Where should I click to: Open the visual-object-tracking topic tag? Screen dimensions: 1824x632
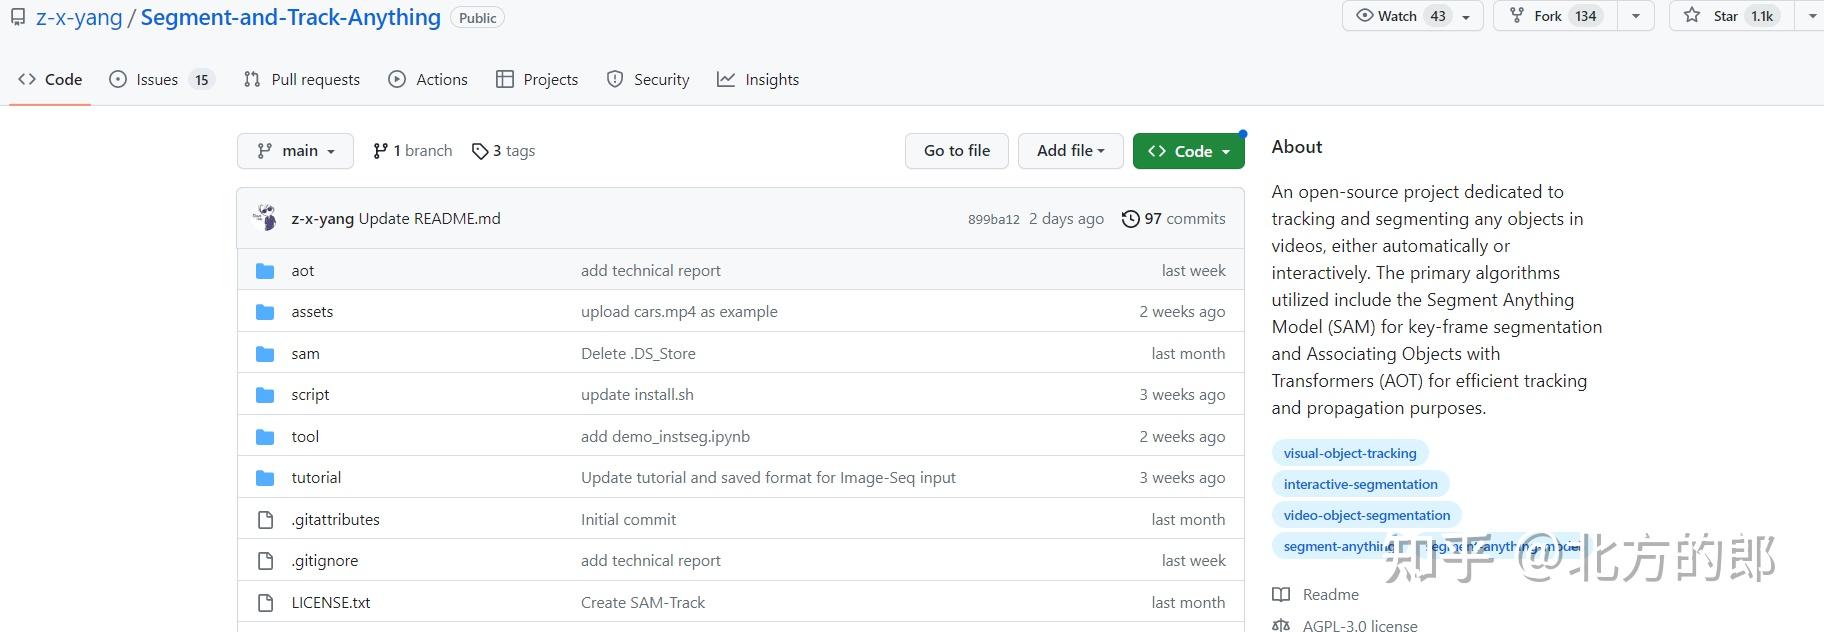point(1350,454)
